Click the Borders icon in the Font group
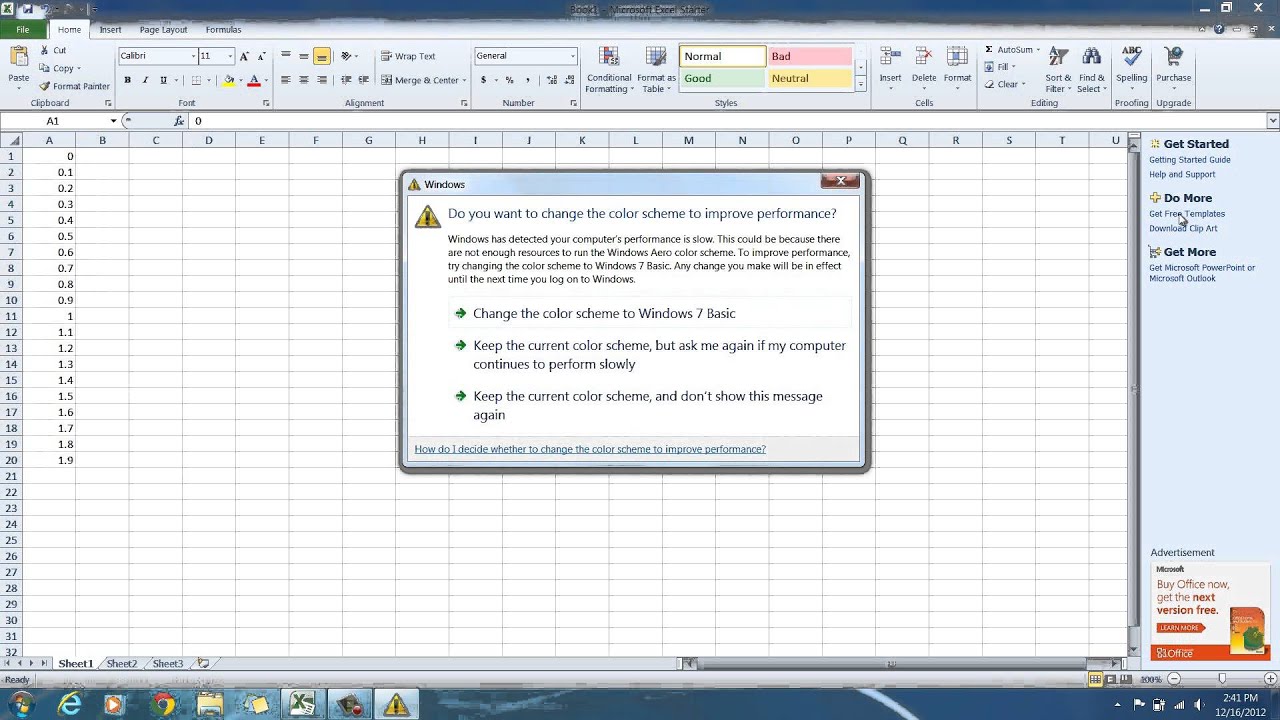The image size is (1280, 720). click(196, 80)
